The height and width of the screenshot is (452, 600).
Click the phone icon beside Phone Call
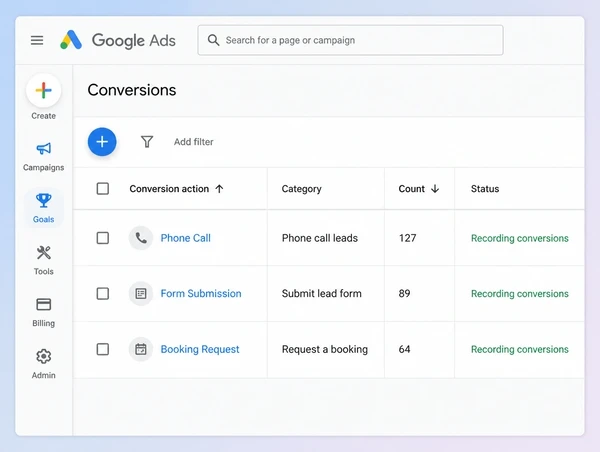point(141,238)
